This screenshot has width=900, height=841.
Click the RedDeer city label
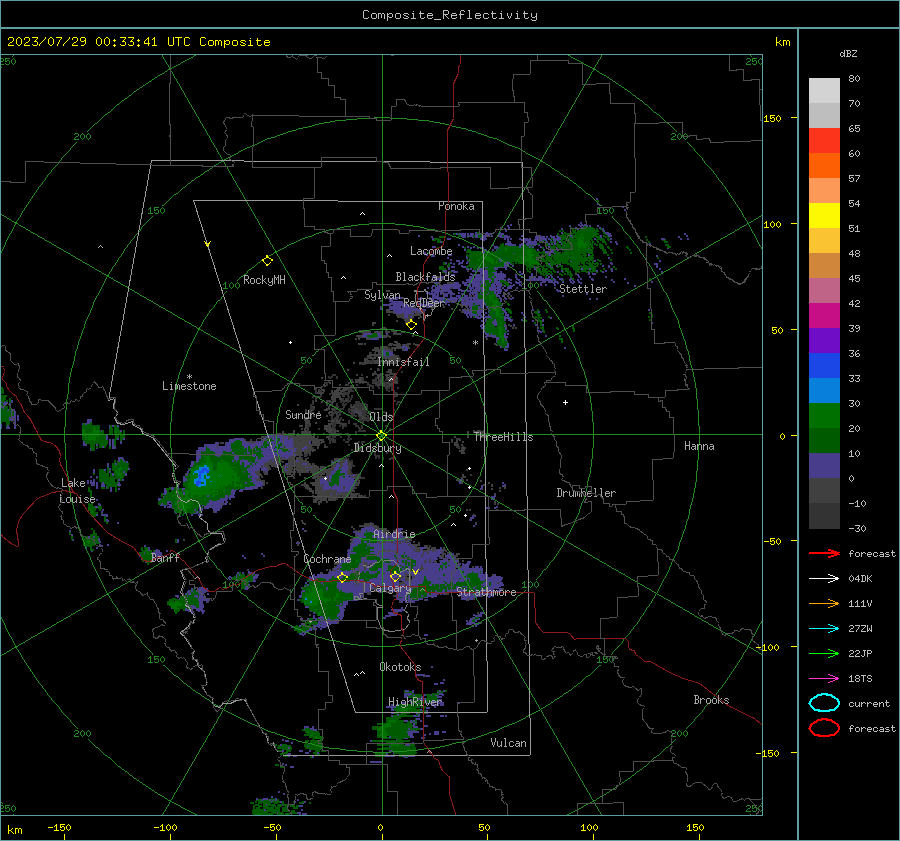click(424, 303)
